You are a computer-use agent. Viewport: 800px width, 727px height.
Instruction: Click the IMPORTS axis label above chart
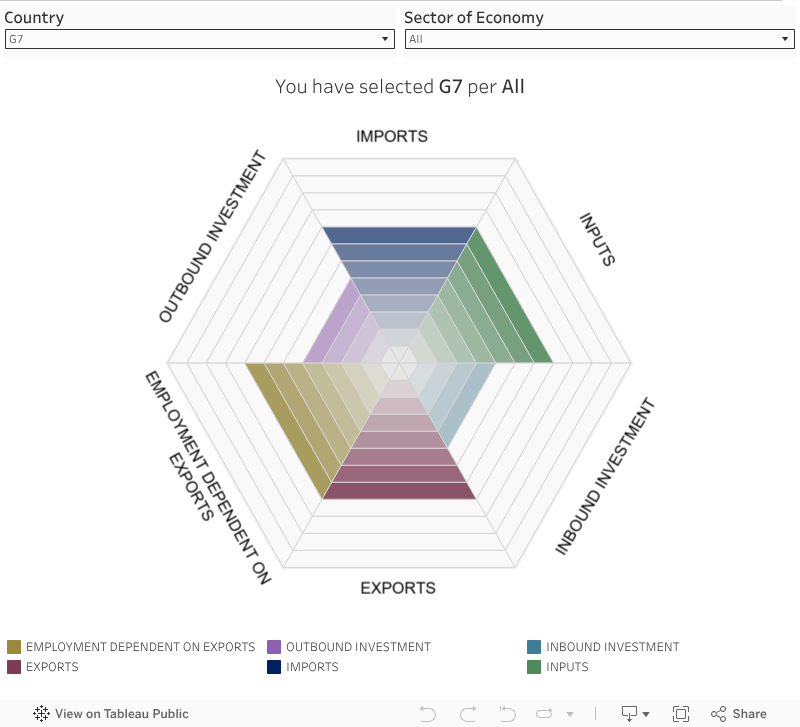tap(392, 136)
